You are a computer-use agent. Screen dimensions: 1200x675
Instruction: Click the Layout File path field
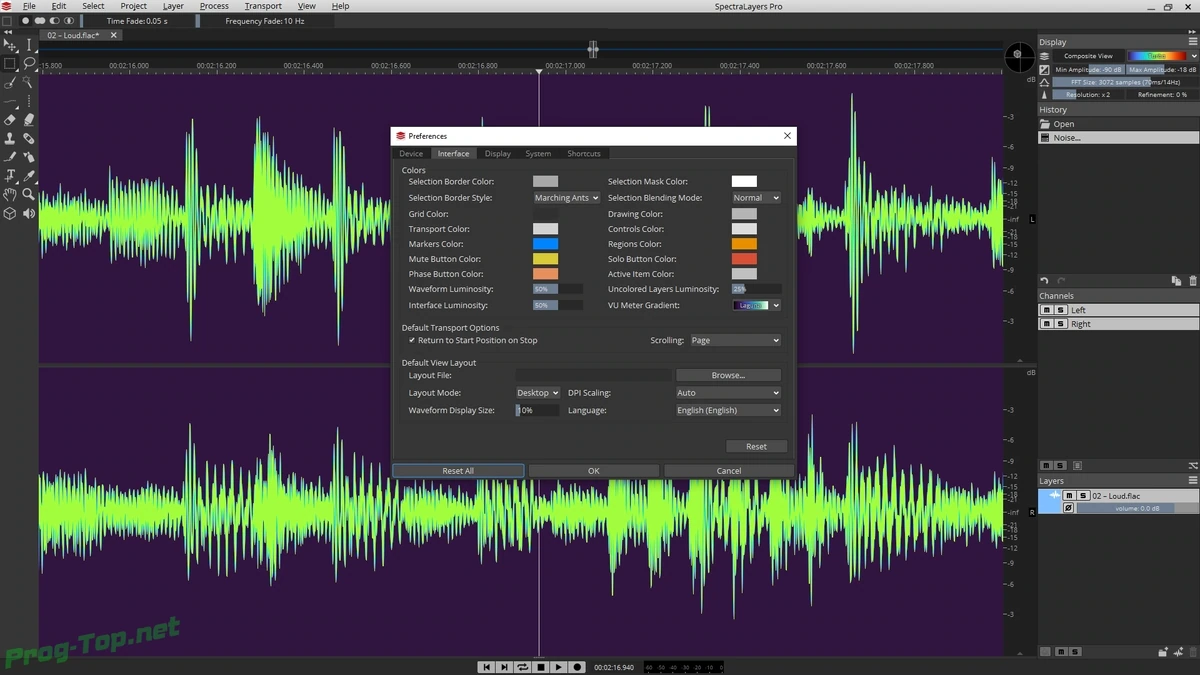tap(593, 375)
